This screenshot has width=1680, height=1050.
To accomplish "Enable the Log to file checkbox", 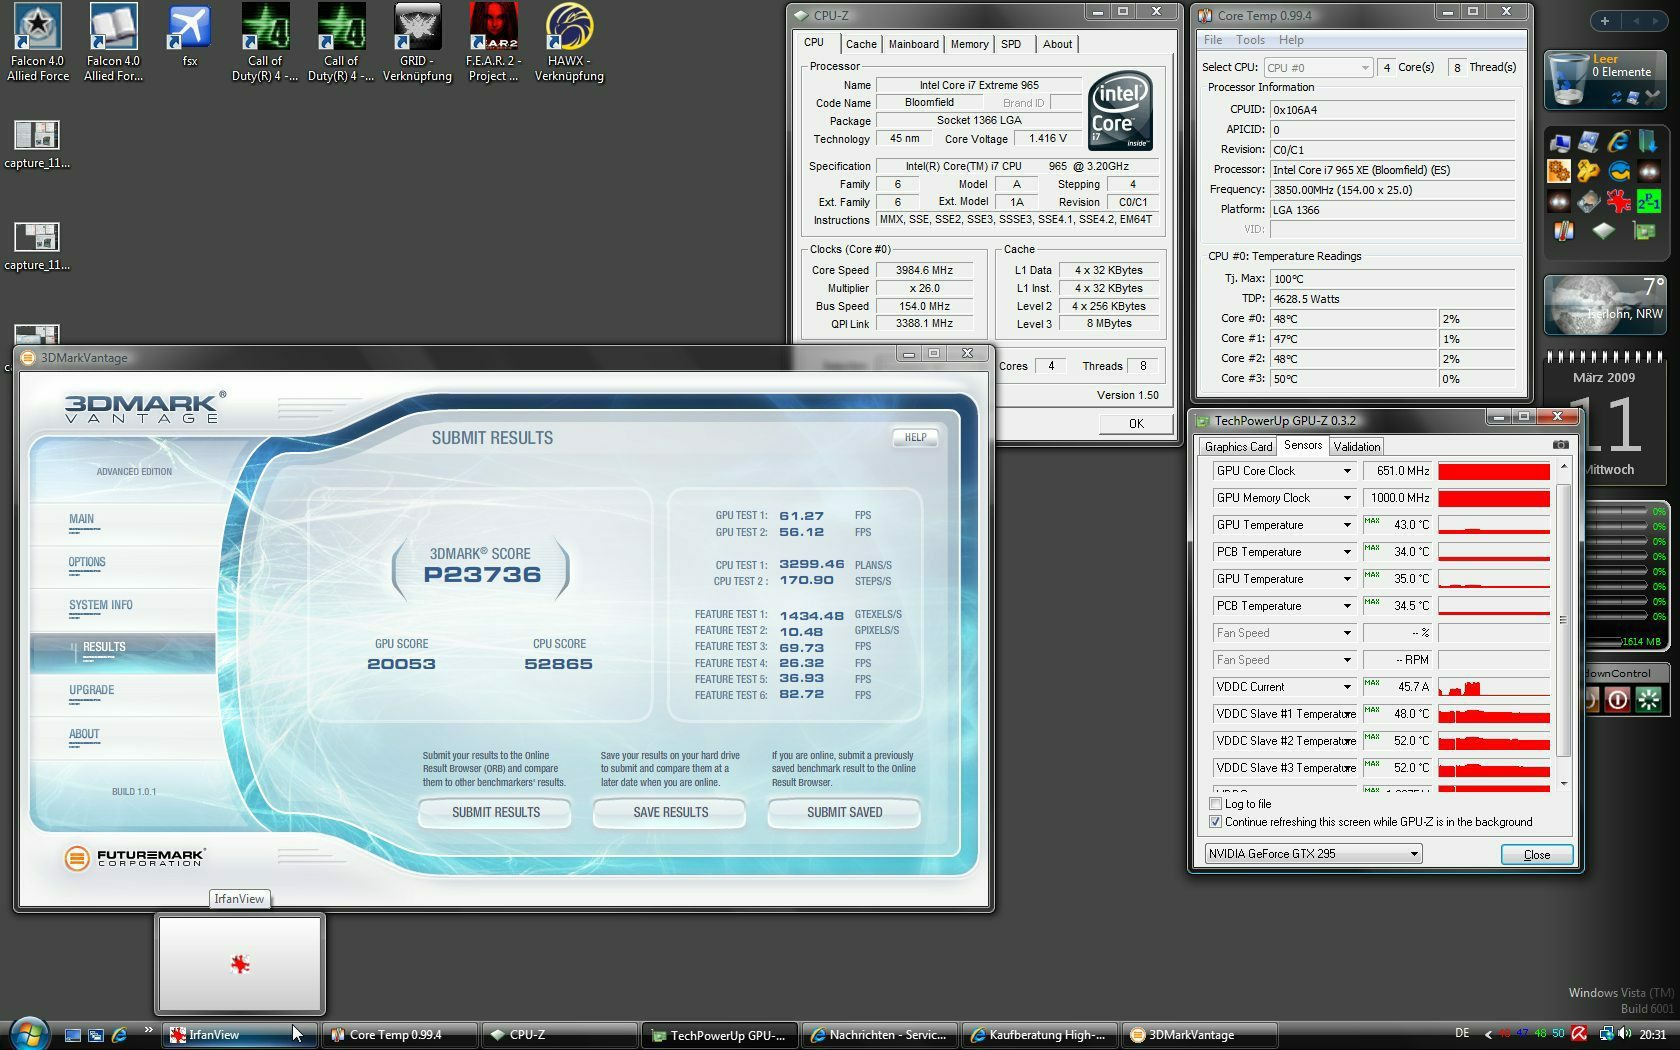I will point(1216,804).
